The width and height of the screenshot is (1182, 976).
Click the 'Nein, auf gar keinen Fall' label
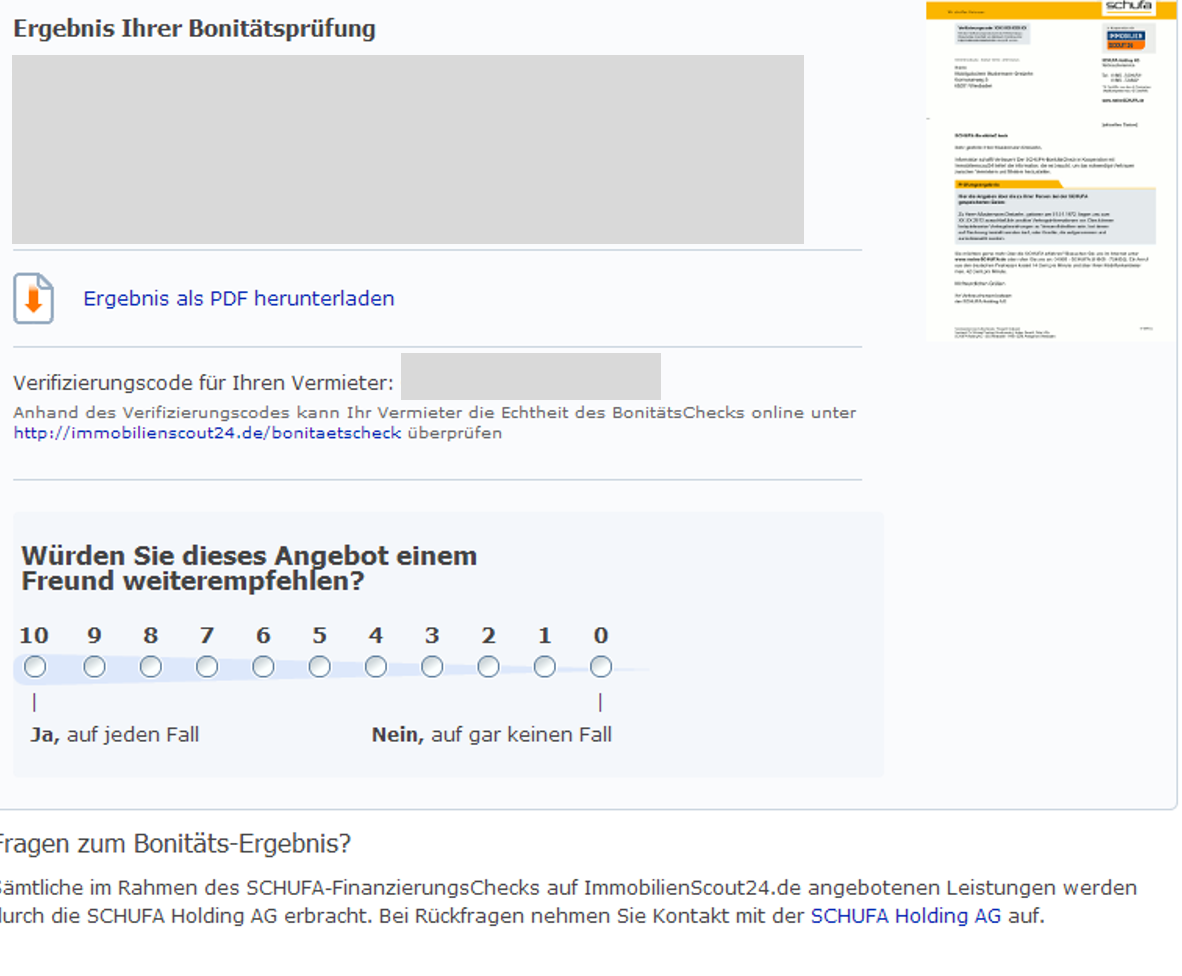pyautogui.click(x=491, y=735)
